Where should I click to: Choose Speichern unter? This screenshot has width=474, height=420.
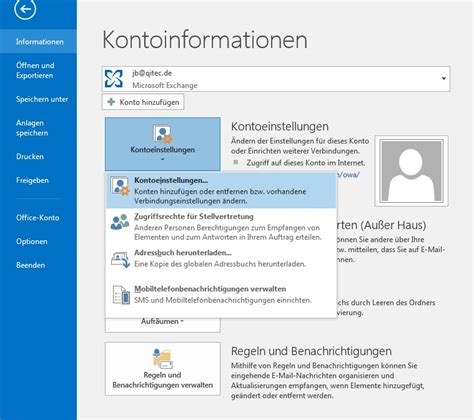pos(38,99)
